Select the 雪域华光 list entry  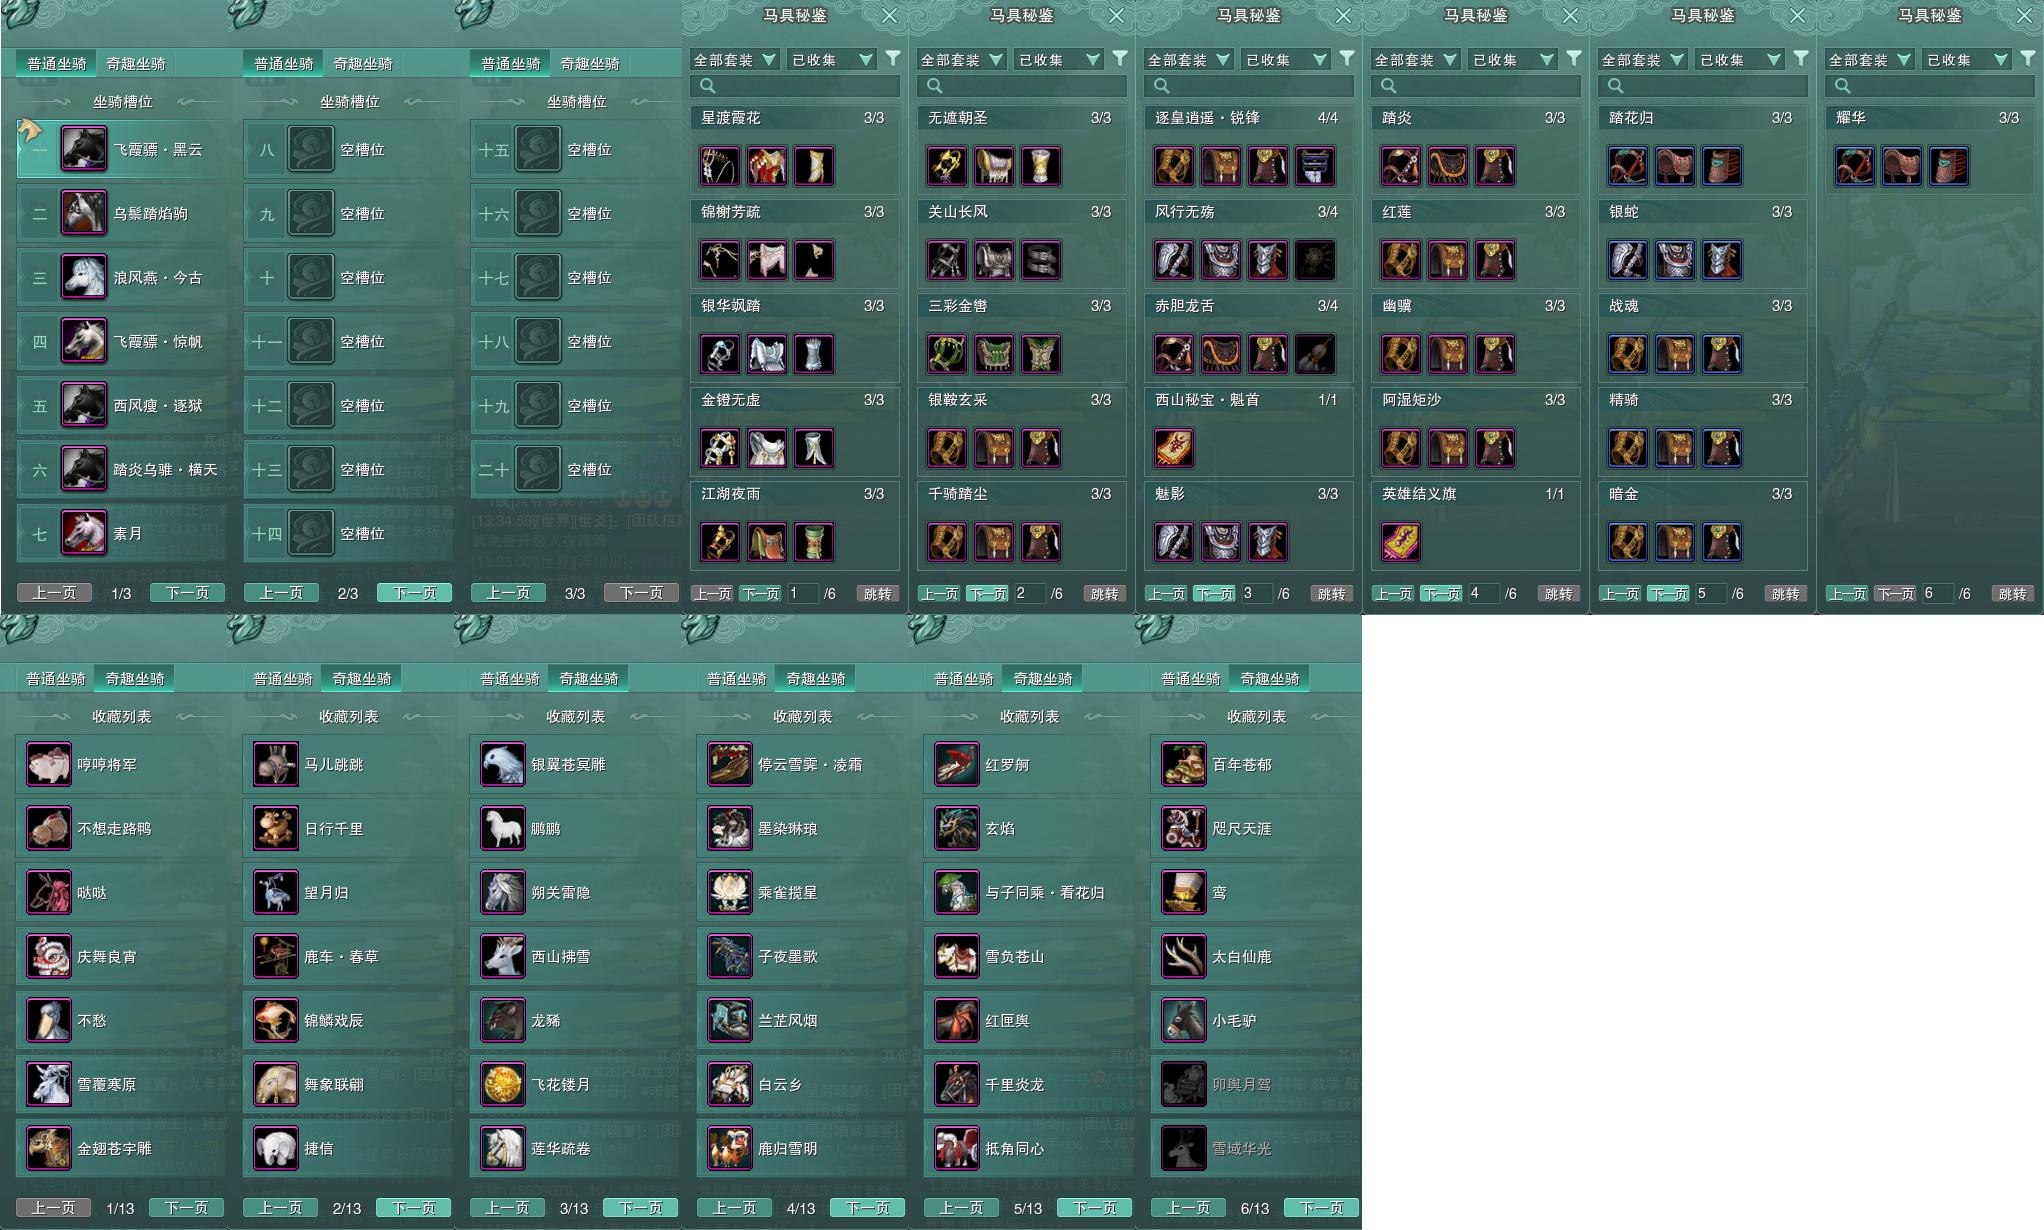coord(1255,1148)
